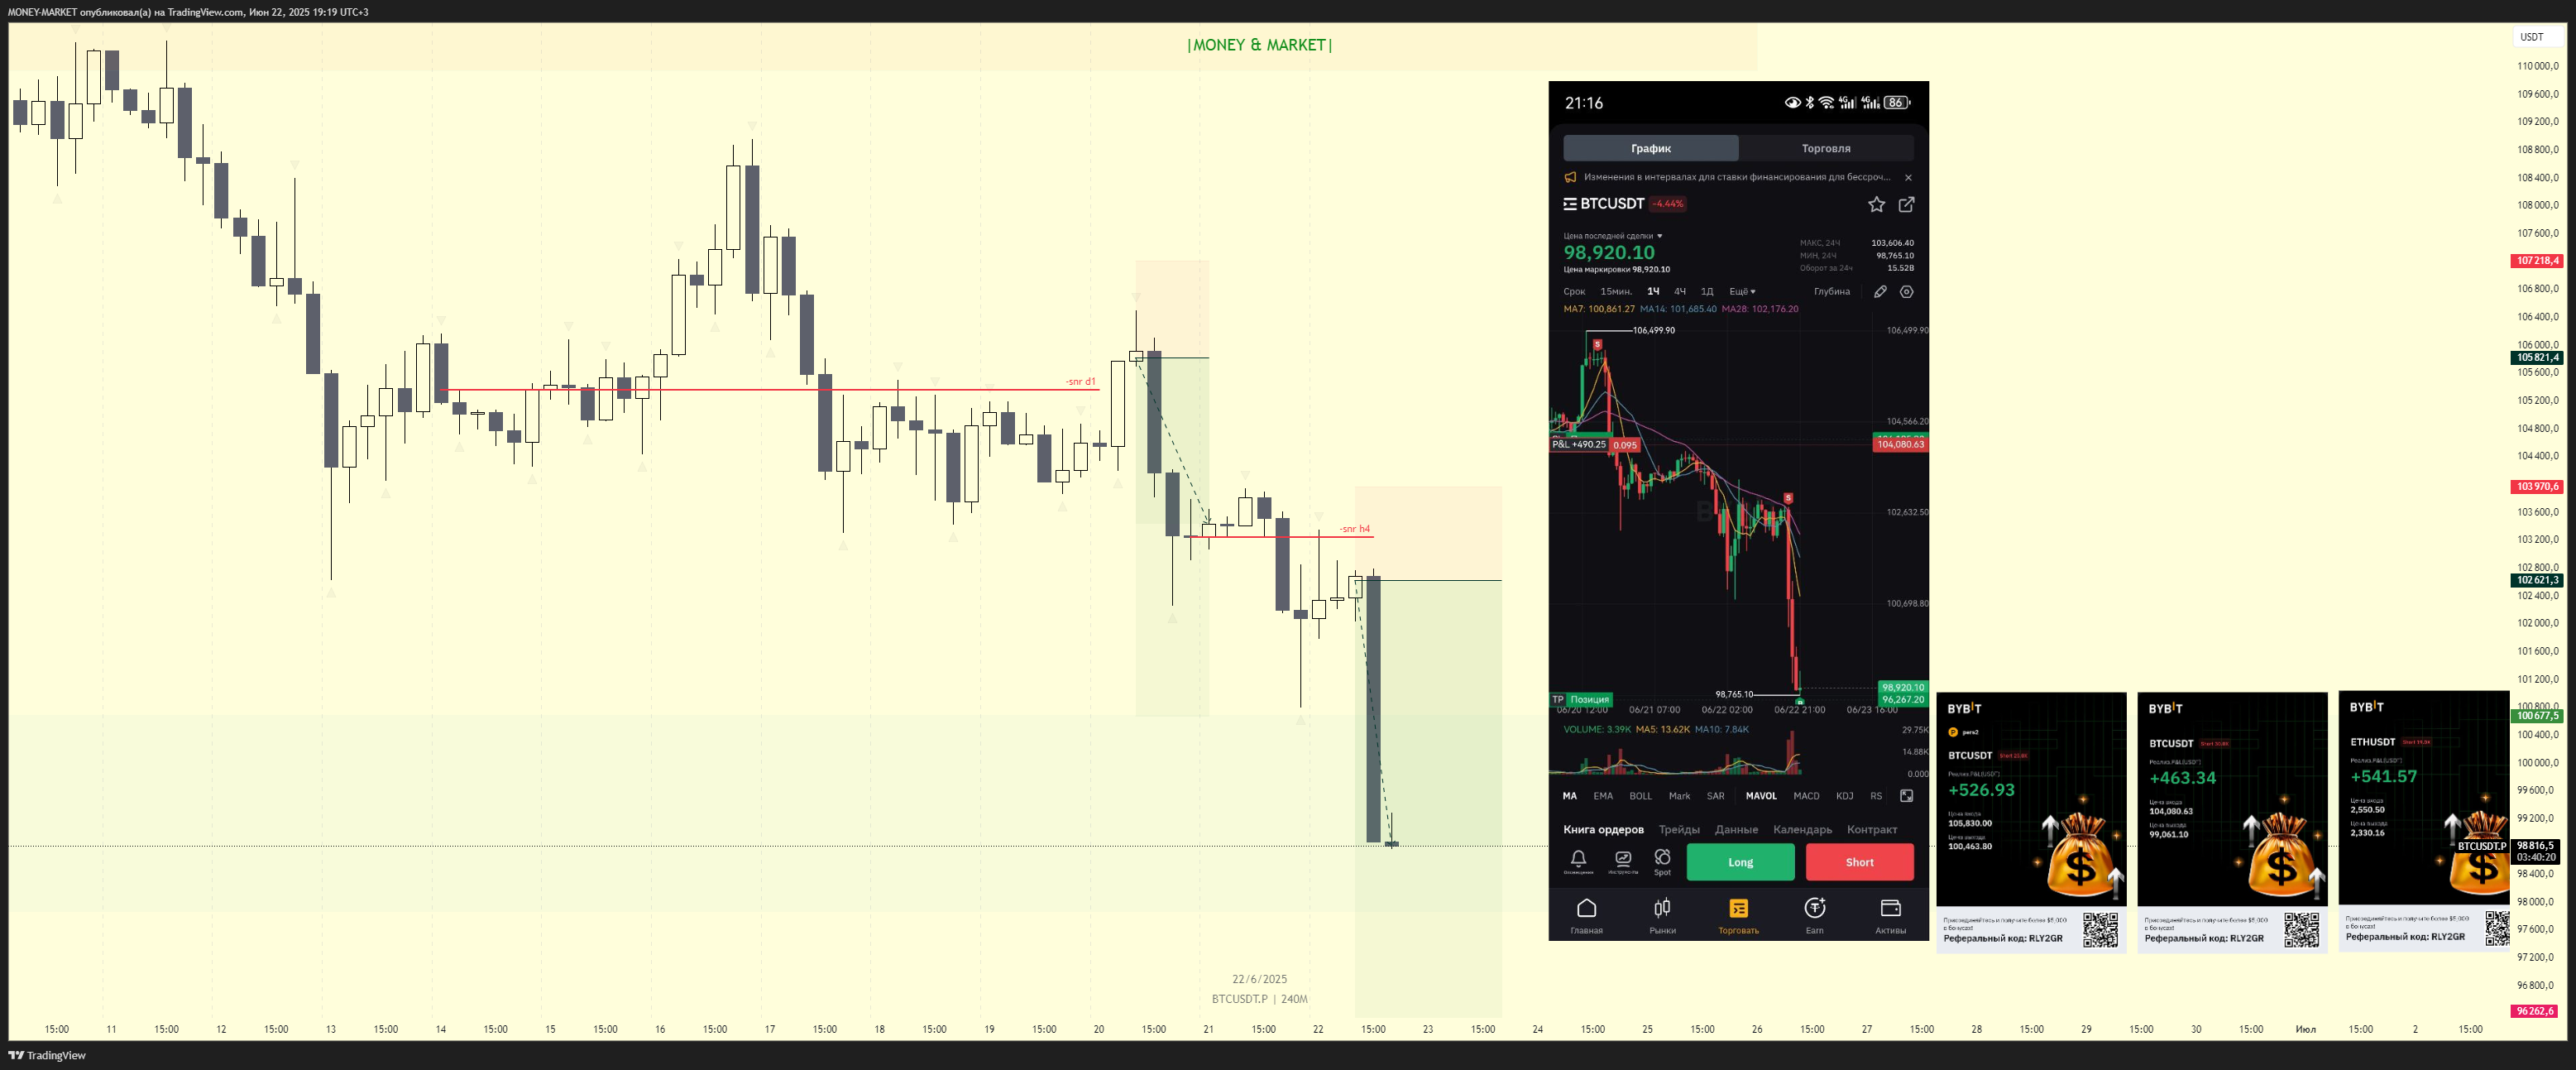Screen dimensions: 2576x1070
Task: Toggle the KDJ sub-indicator
Action: 1845,796
